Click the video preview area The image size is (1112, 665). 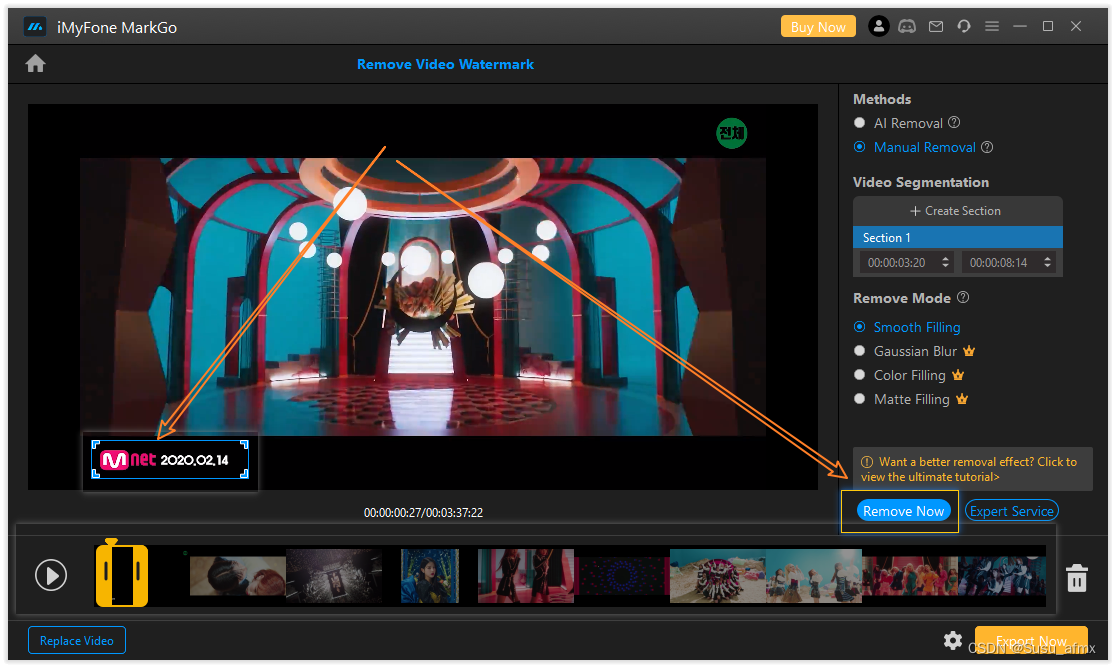tap(423, 296)
